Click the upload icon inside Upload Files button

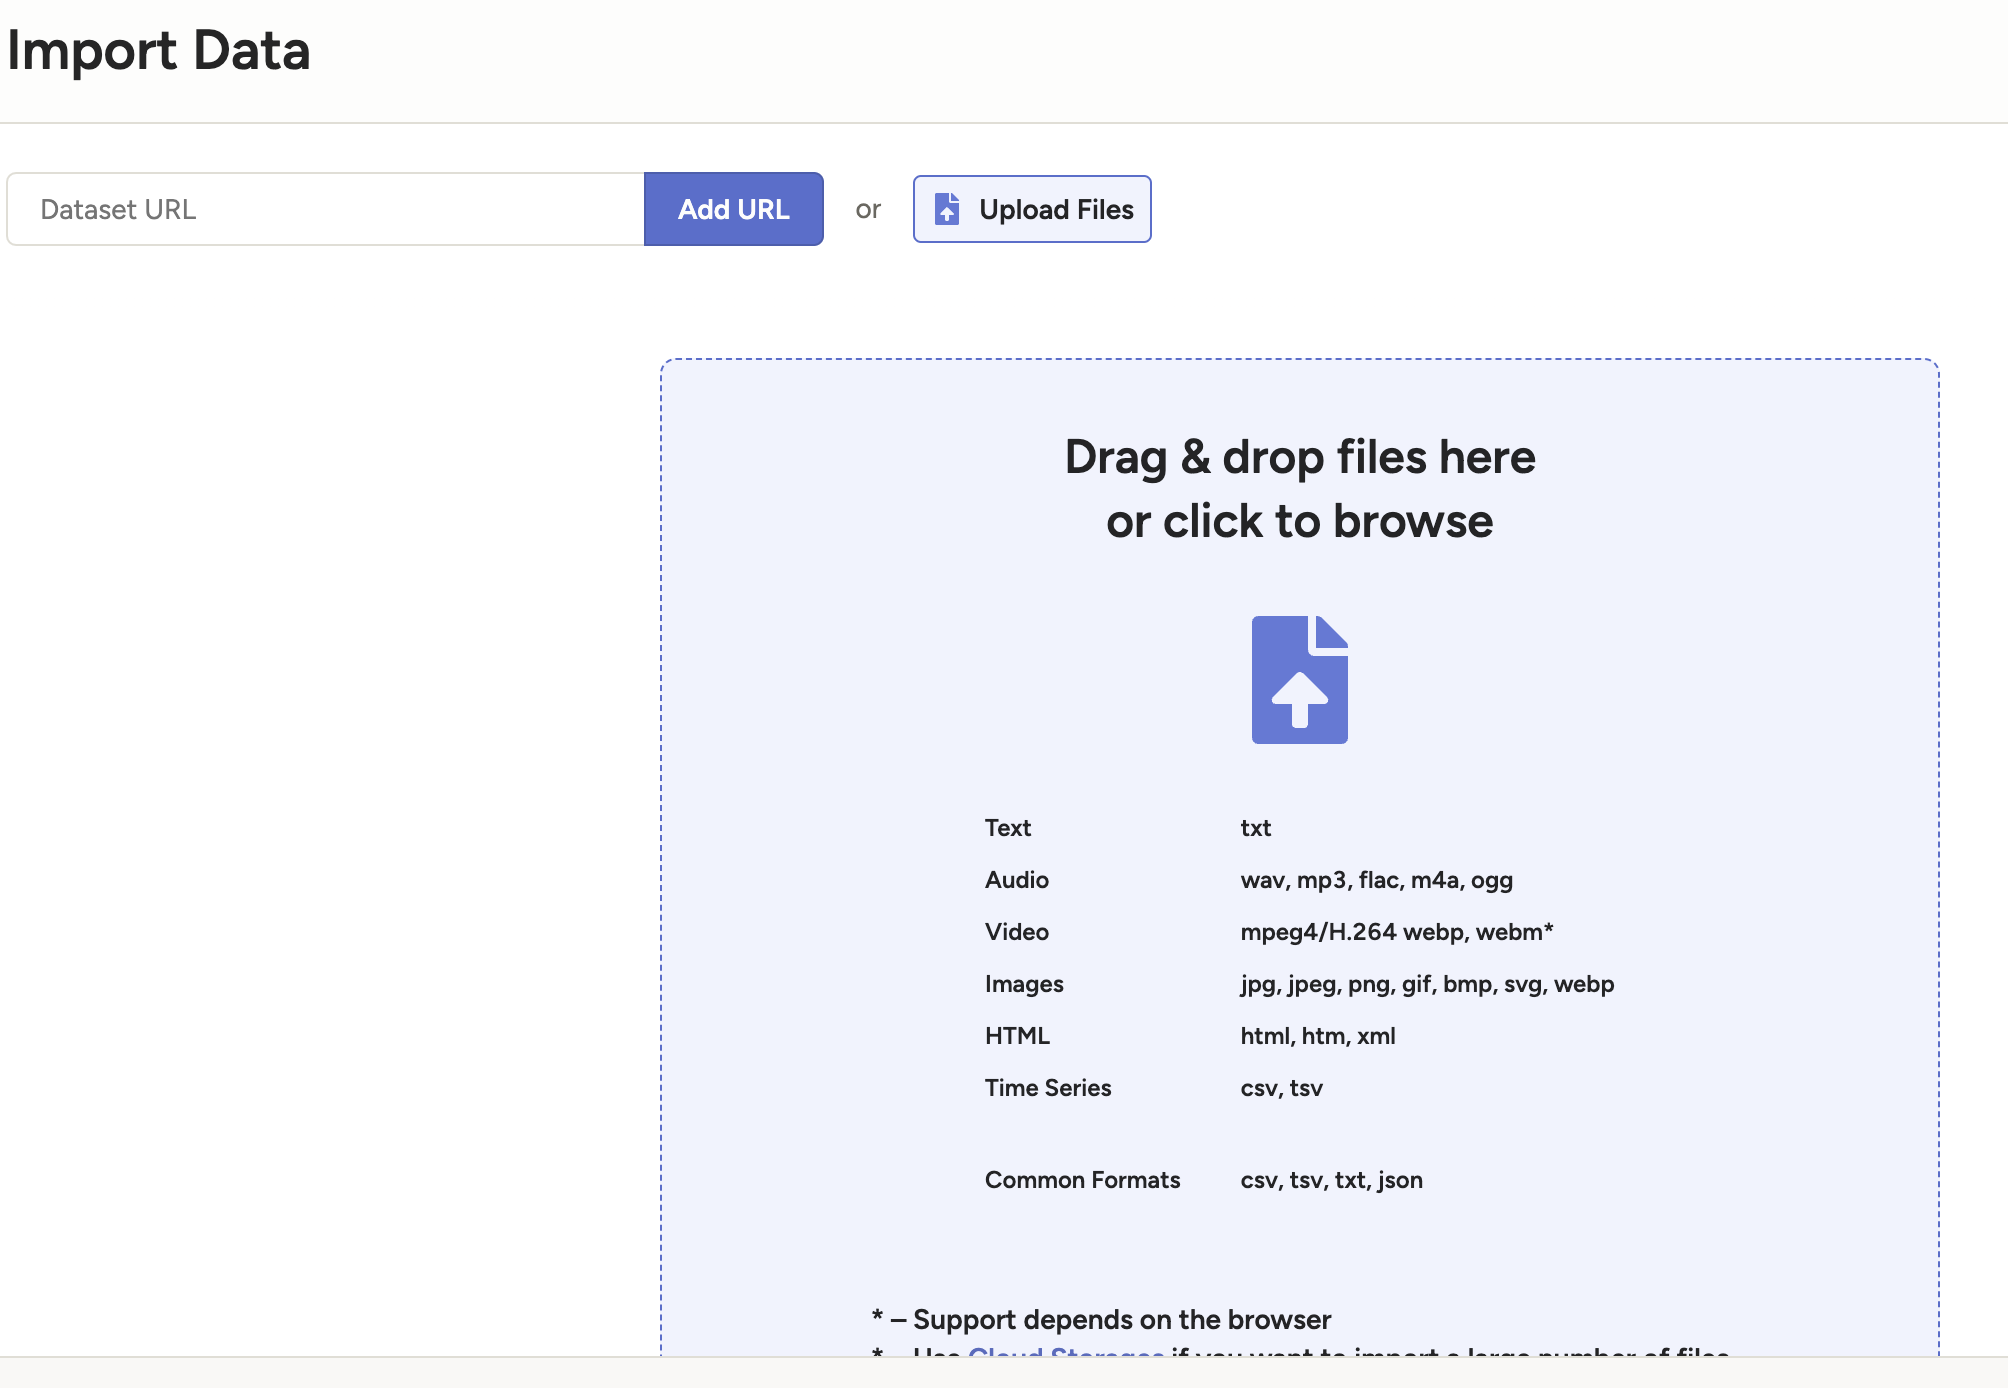click(947, 209)
